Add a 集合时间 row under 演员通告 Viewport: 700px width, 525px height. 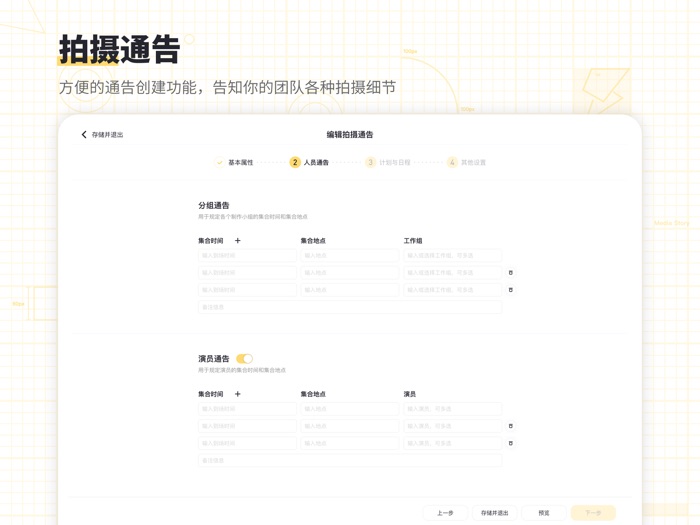pos(238,394)
